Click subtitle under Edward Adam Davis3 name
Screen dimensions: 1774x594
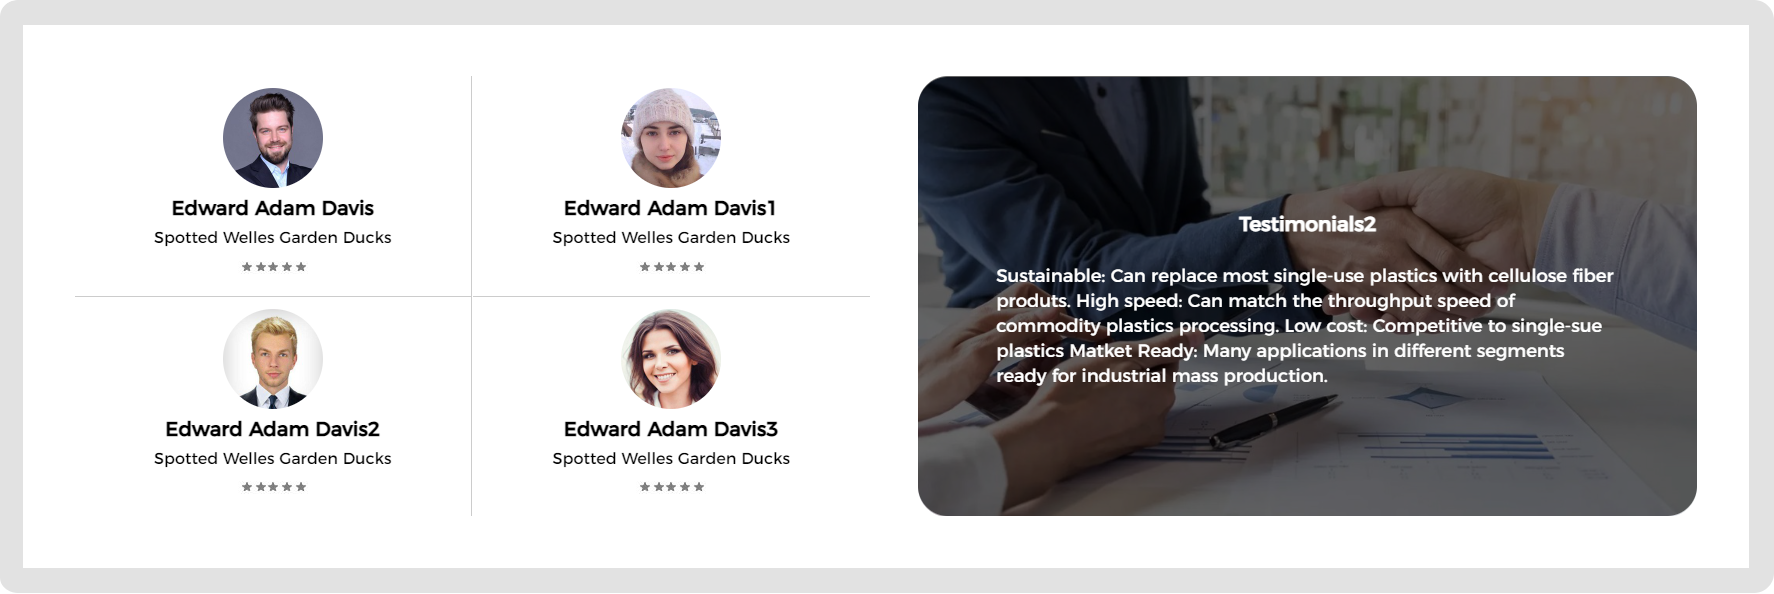[671, 459]
